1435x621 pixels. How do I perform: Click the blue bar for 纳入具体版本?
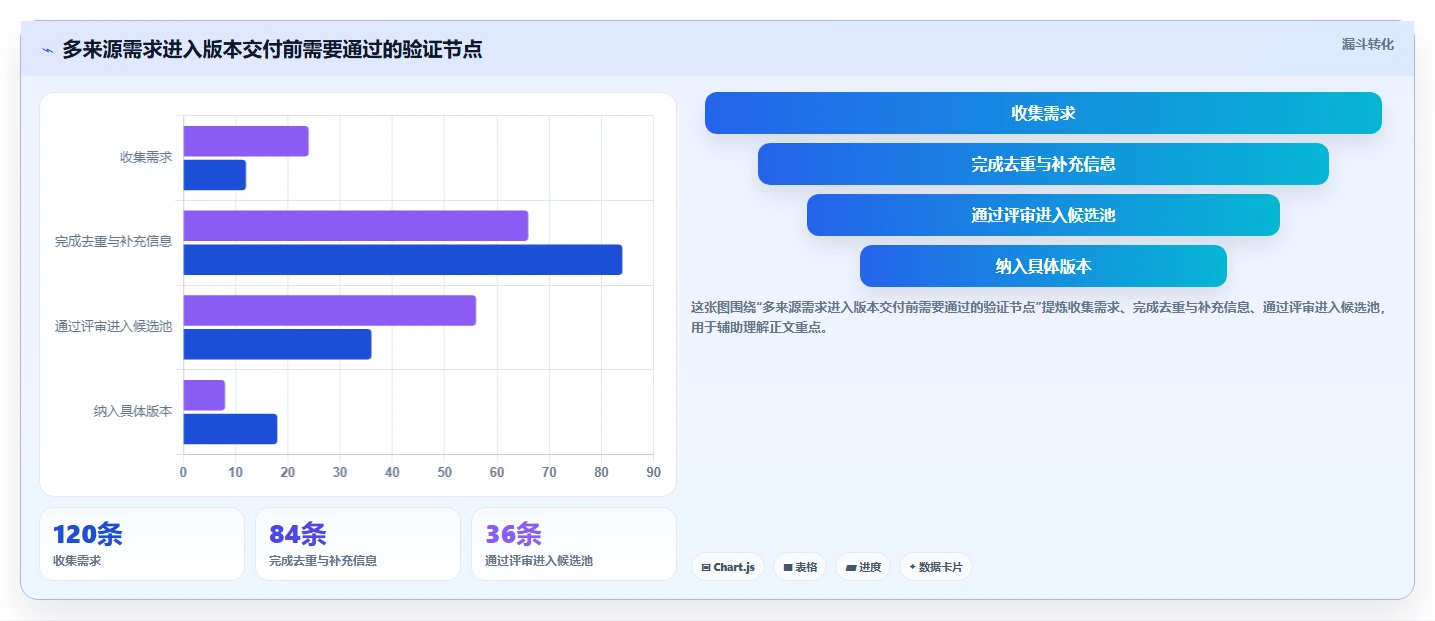(230, 429)
